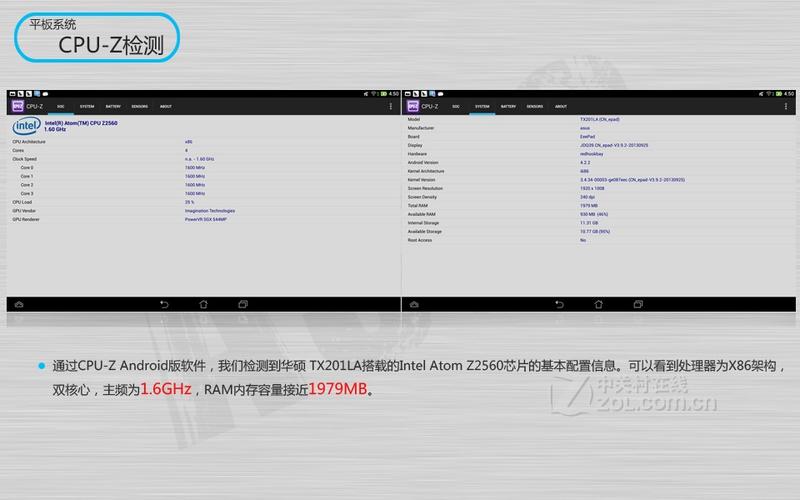Click the Model label on the System screen
The image size is (800, 500).
[414, 119]
